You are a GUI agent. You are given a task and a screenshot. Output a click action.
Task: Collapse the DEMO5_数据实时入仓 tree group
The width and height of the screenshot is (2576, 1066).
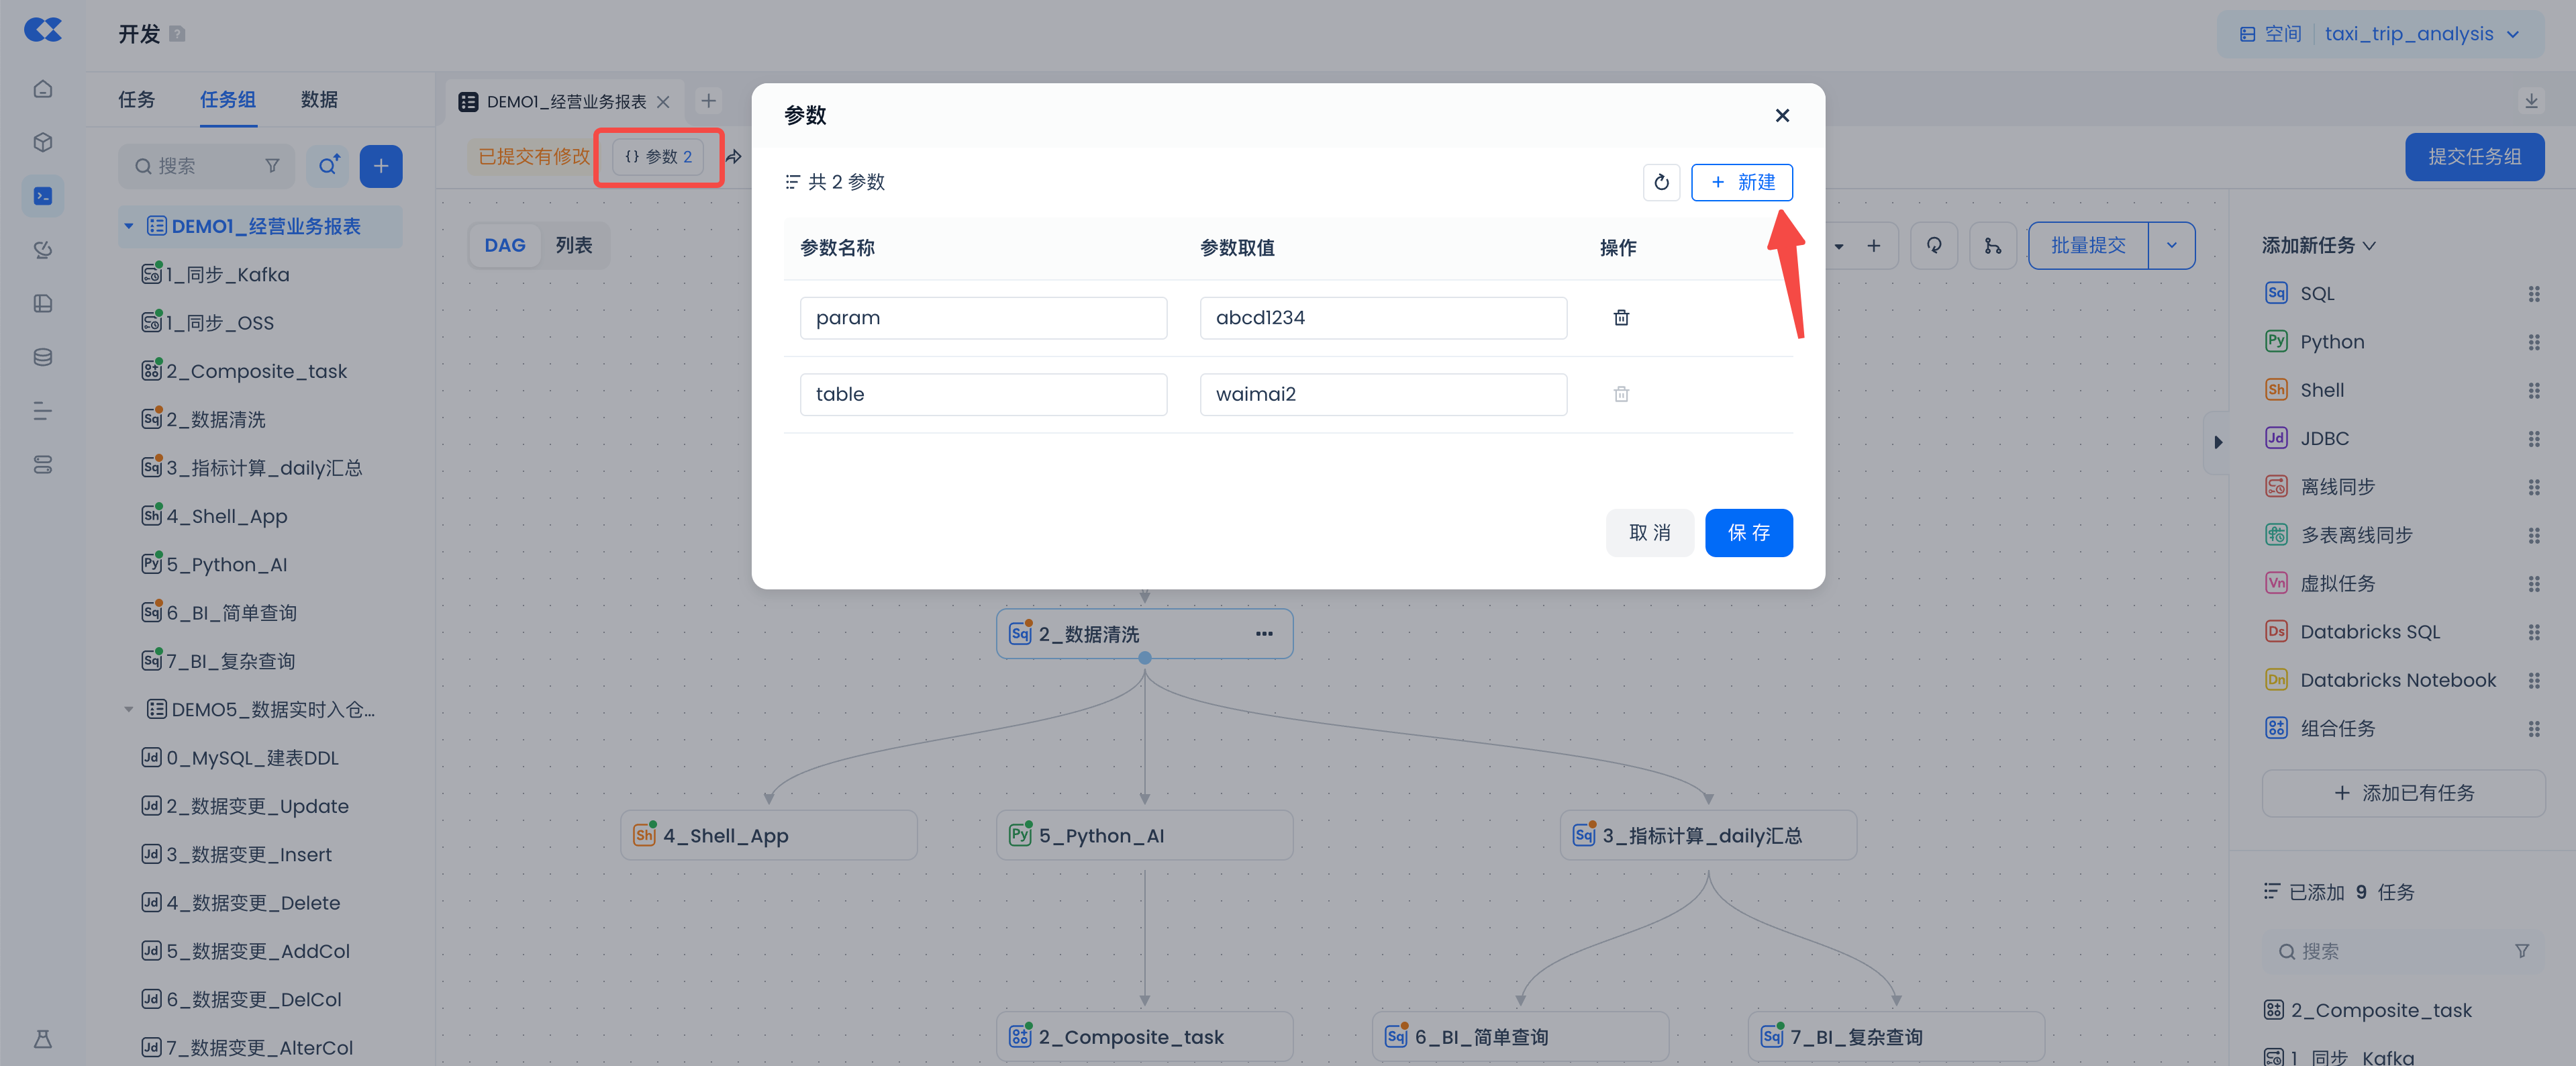pos(129,710)
